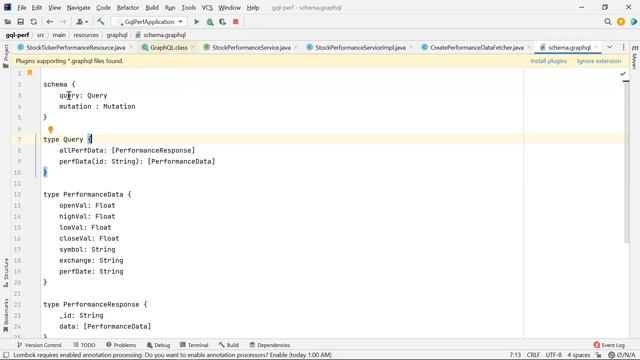Open GqlPerfApplication run configuration dropdown
This screenshot has height=360, width=640.
[149, 22]
